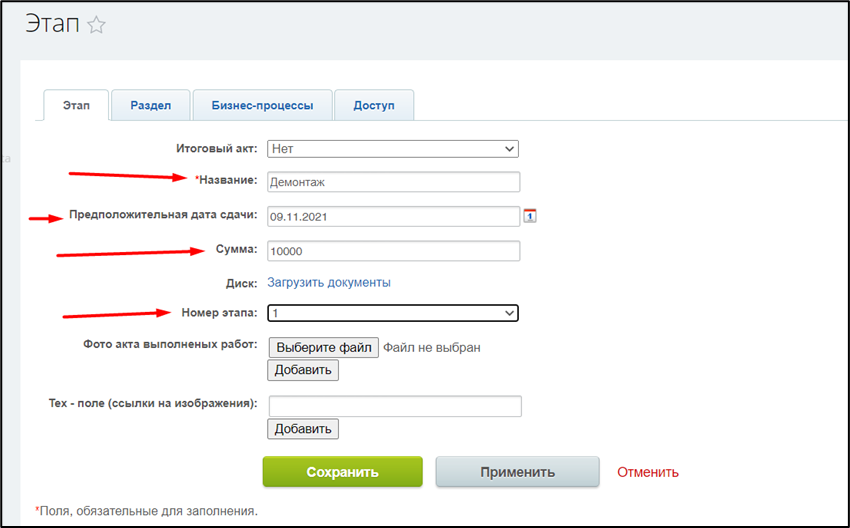Focus the Название field containing Демонтаж
850x528 pixels.
click(x=393, y=182)
